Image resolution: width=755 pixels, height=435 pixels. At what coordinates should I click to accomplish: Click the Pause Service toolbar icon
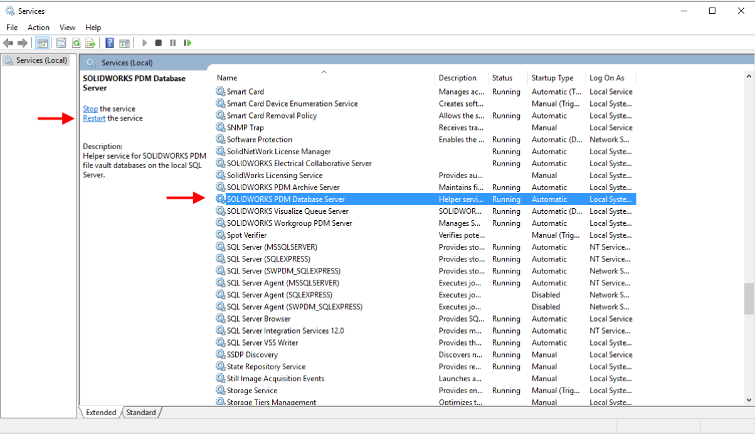click(x=173, y=43)
